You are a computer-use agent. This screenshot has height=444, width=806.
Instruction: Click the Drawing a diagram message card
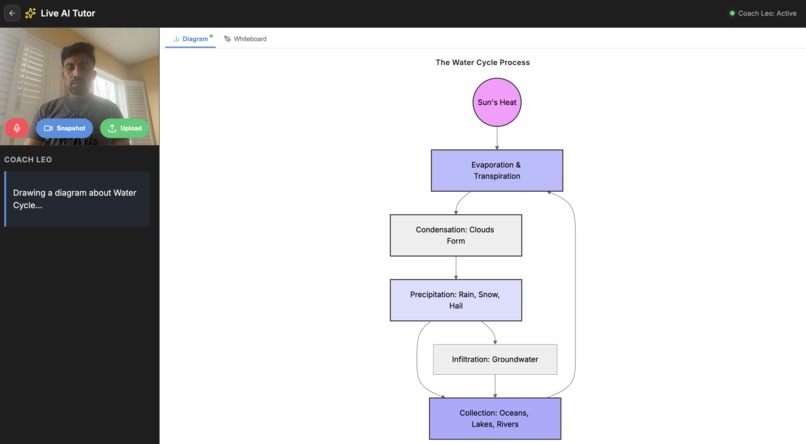coord(77,199)
